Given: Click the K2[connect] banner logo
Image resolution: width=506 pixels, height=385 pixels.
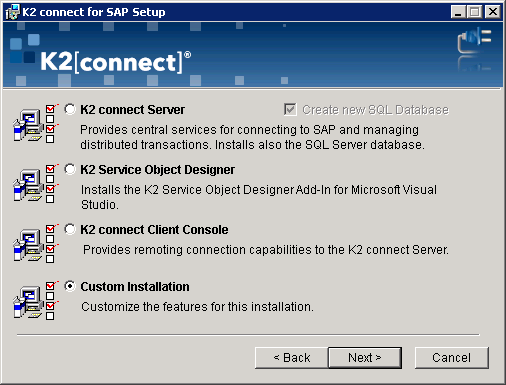Looking at the screenshot, I should point(115,62).
